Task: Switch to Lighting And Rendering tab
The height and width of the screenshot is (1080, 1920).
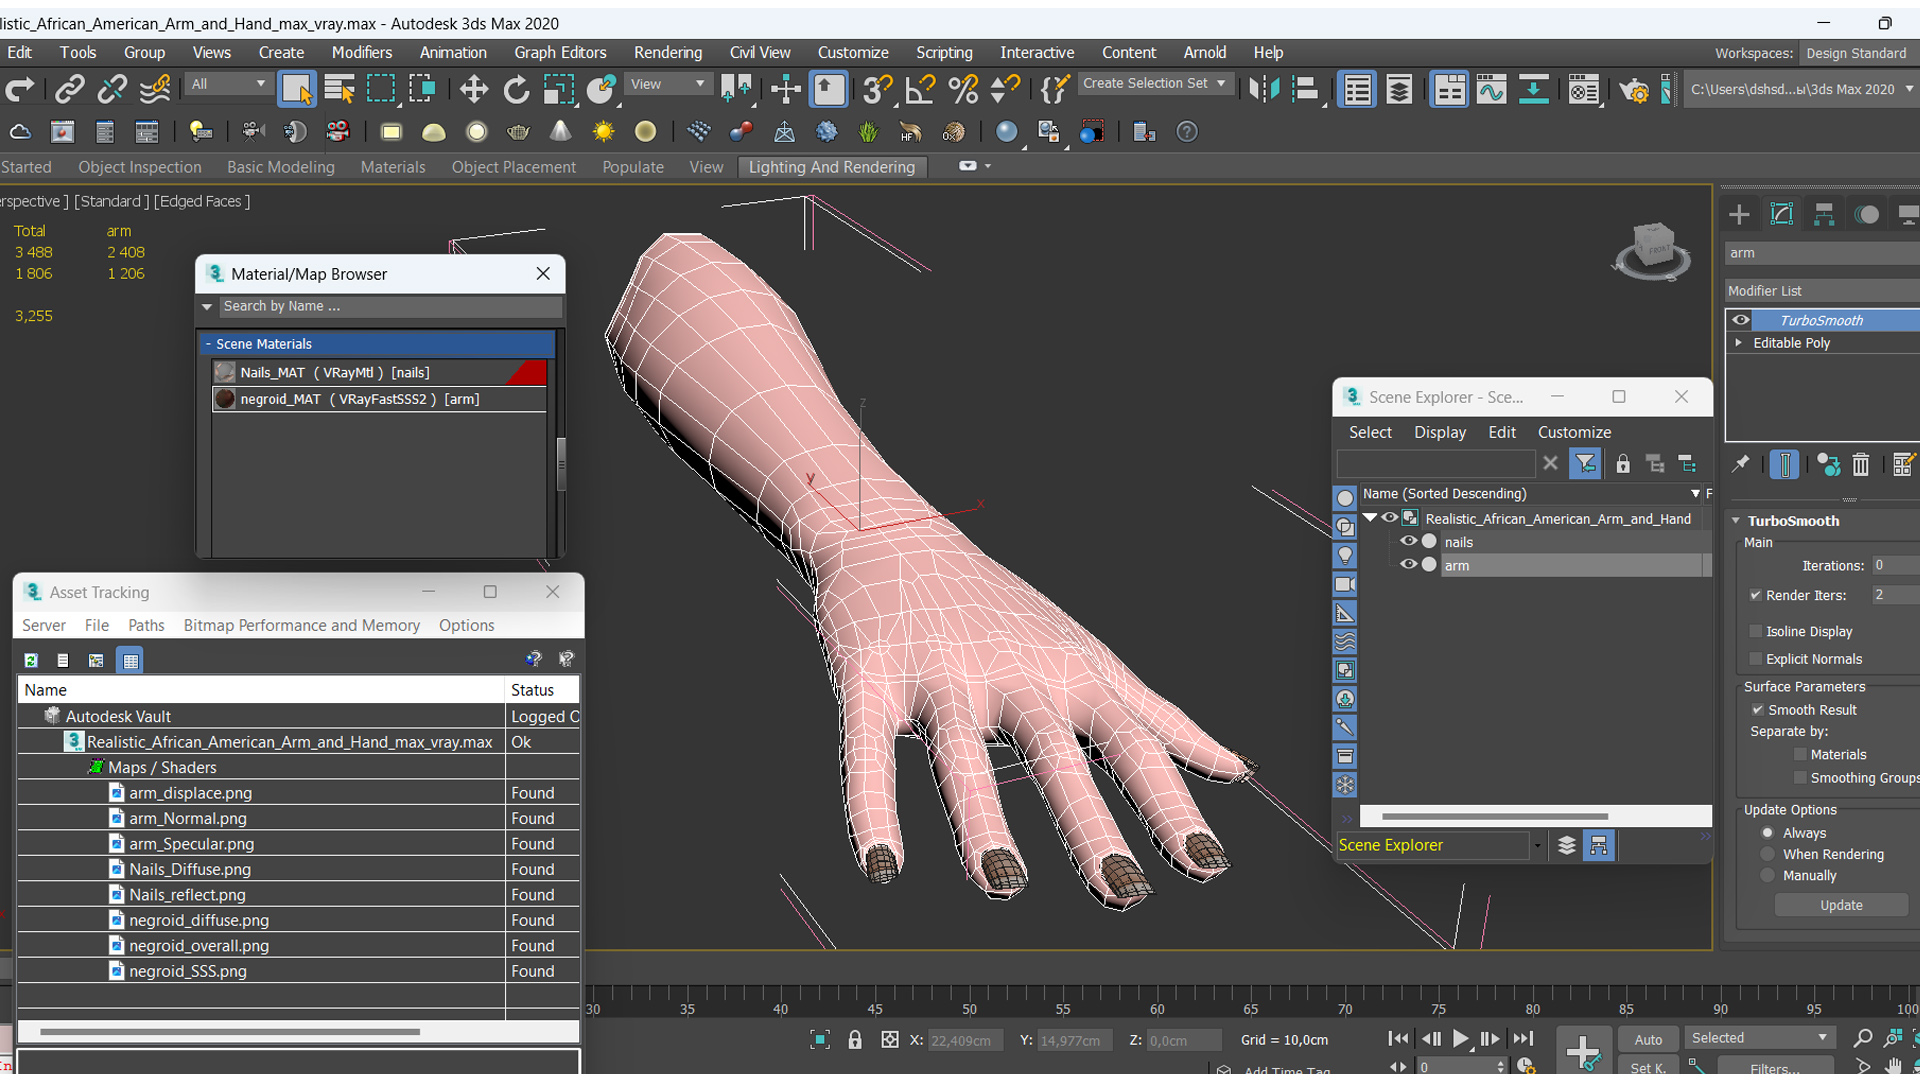Action: coord(832,166)
